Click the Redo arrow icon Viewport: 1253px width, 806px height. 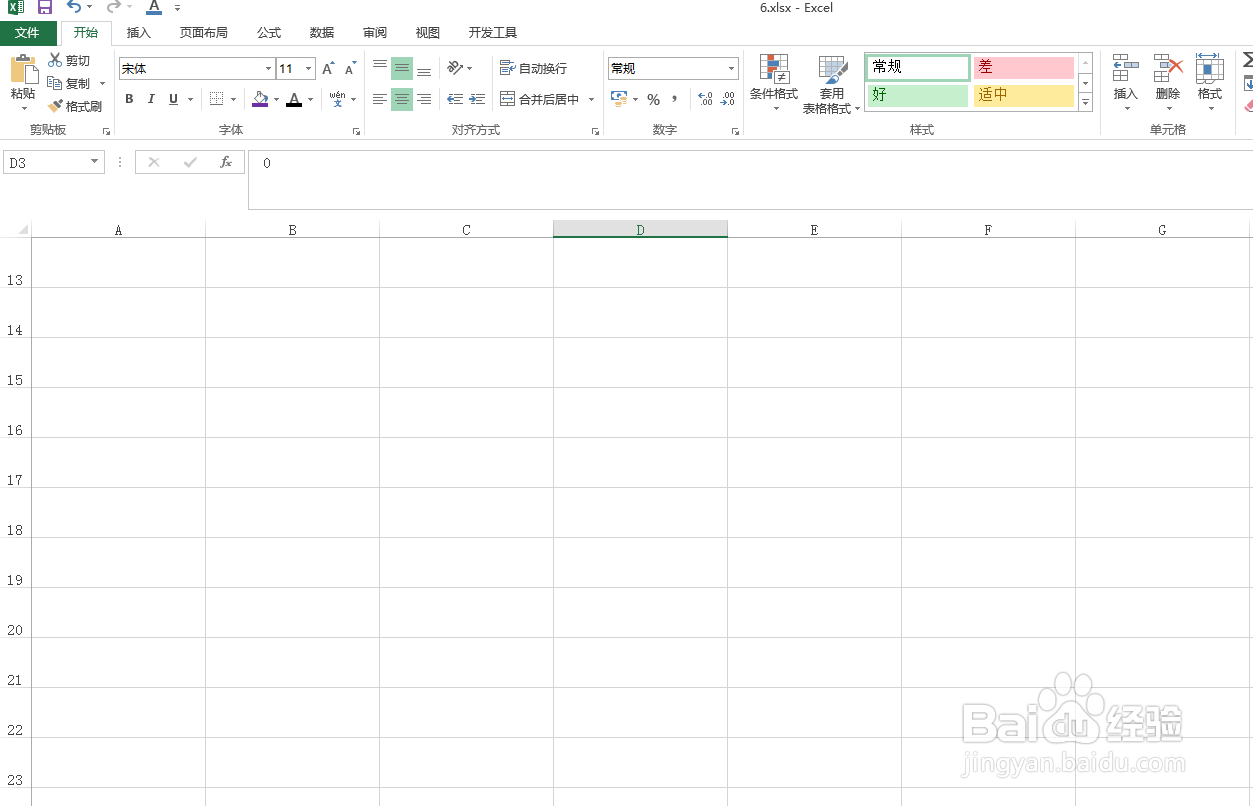tap(113, 8)
